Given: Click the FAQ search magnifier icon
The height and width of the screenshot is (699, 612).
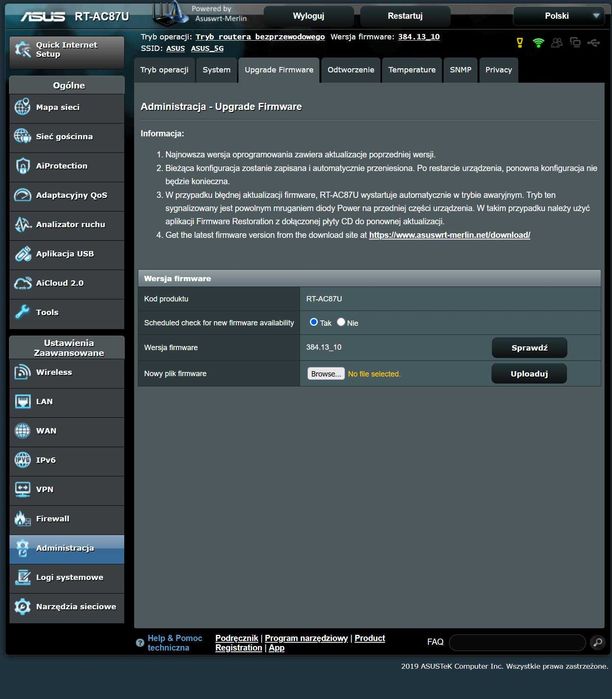Looking at the screenshot, I should pyautogui.click(x=598, y=642).
